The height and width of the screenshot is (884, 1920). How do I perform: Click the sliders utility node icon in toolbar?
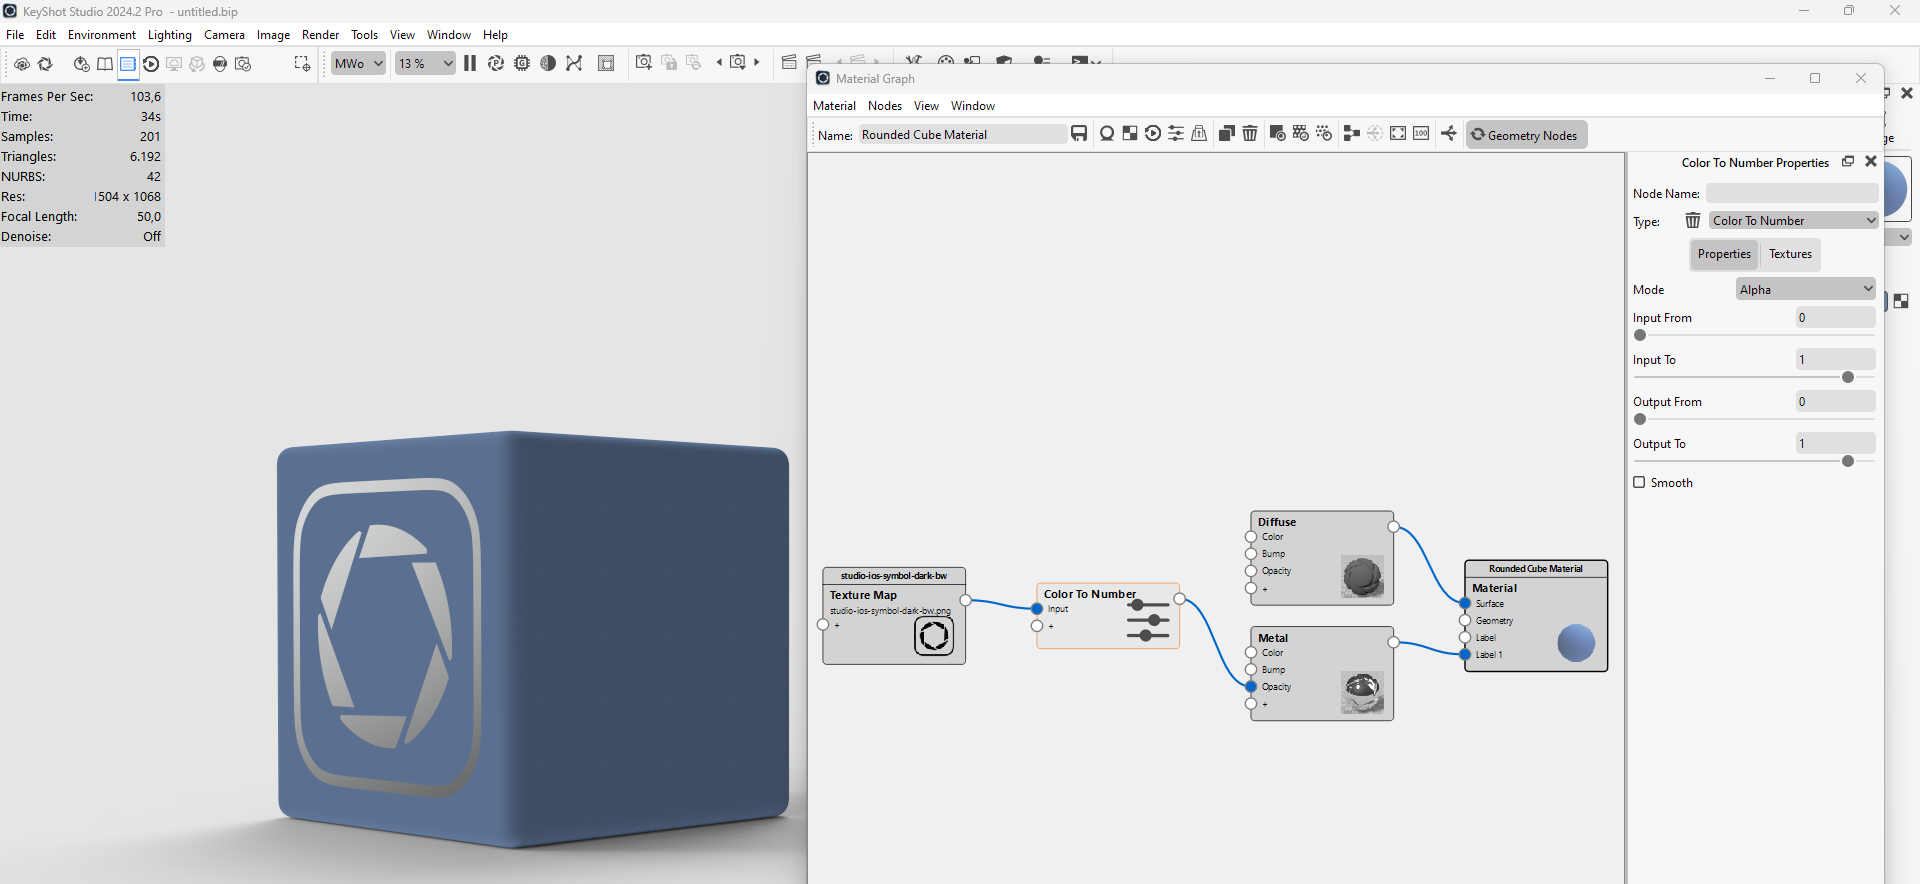[x=1176, y=134]
